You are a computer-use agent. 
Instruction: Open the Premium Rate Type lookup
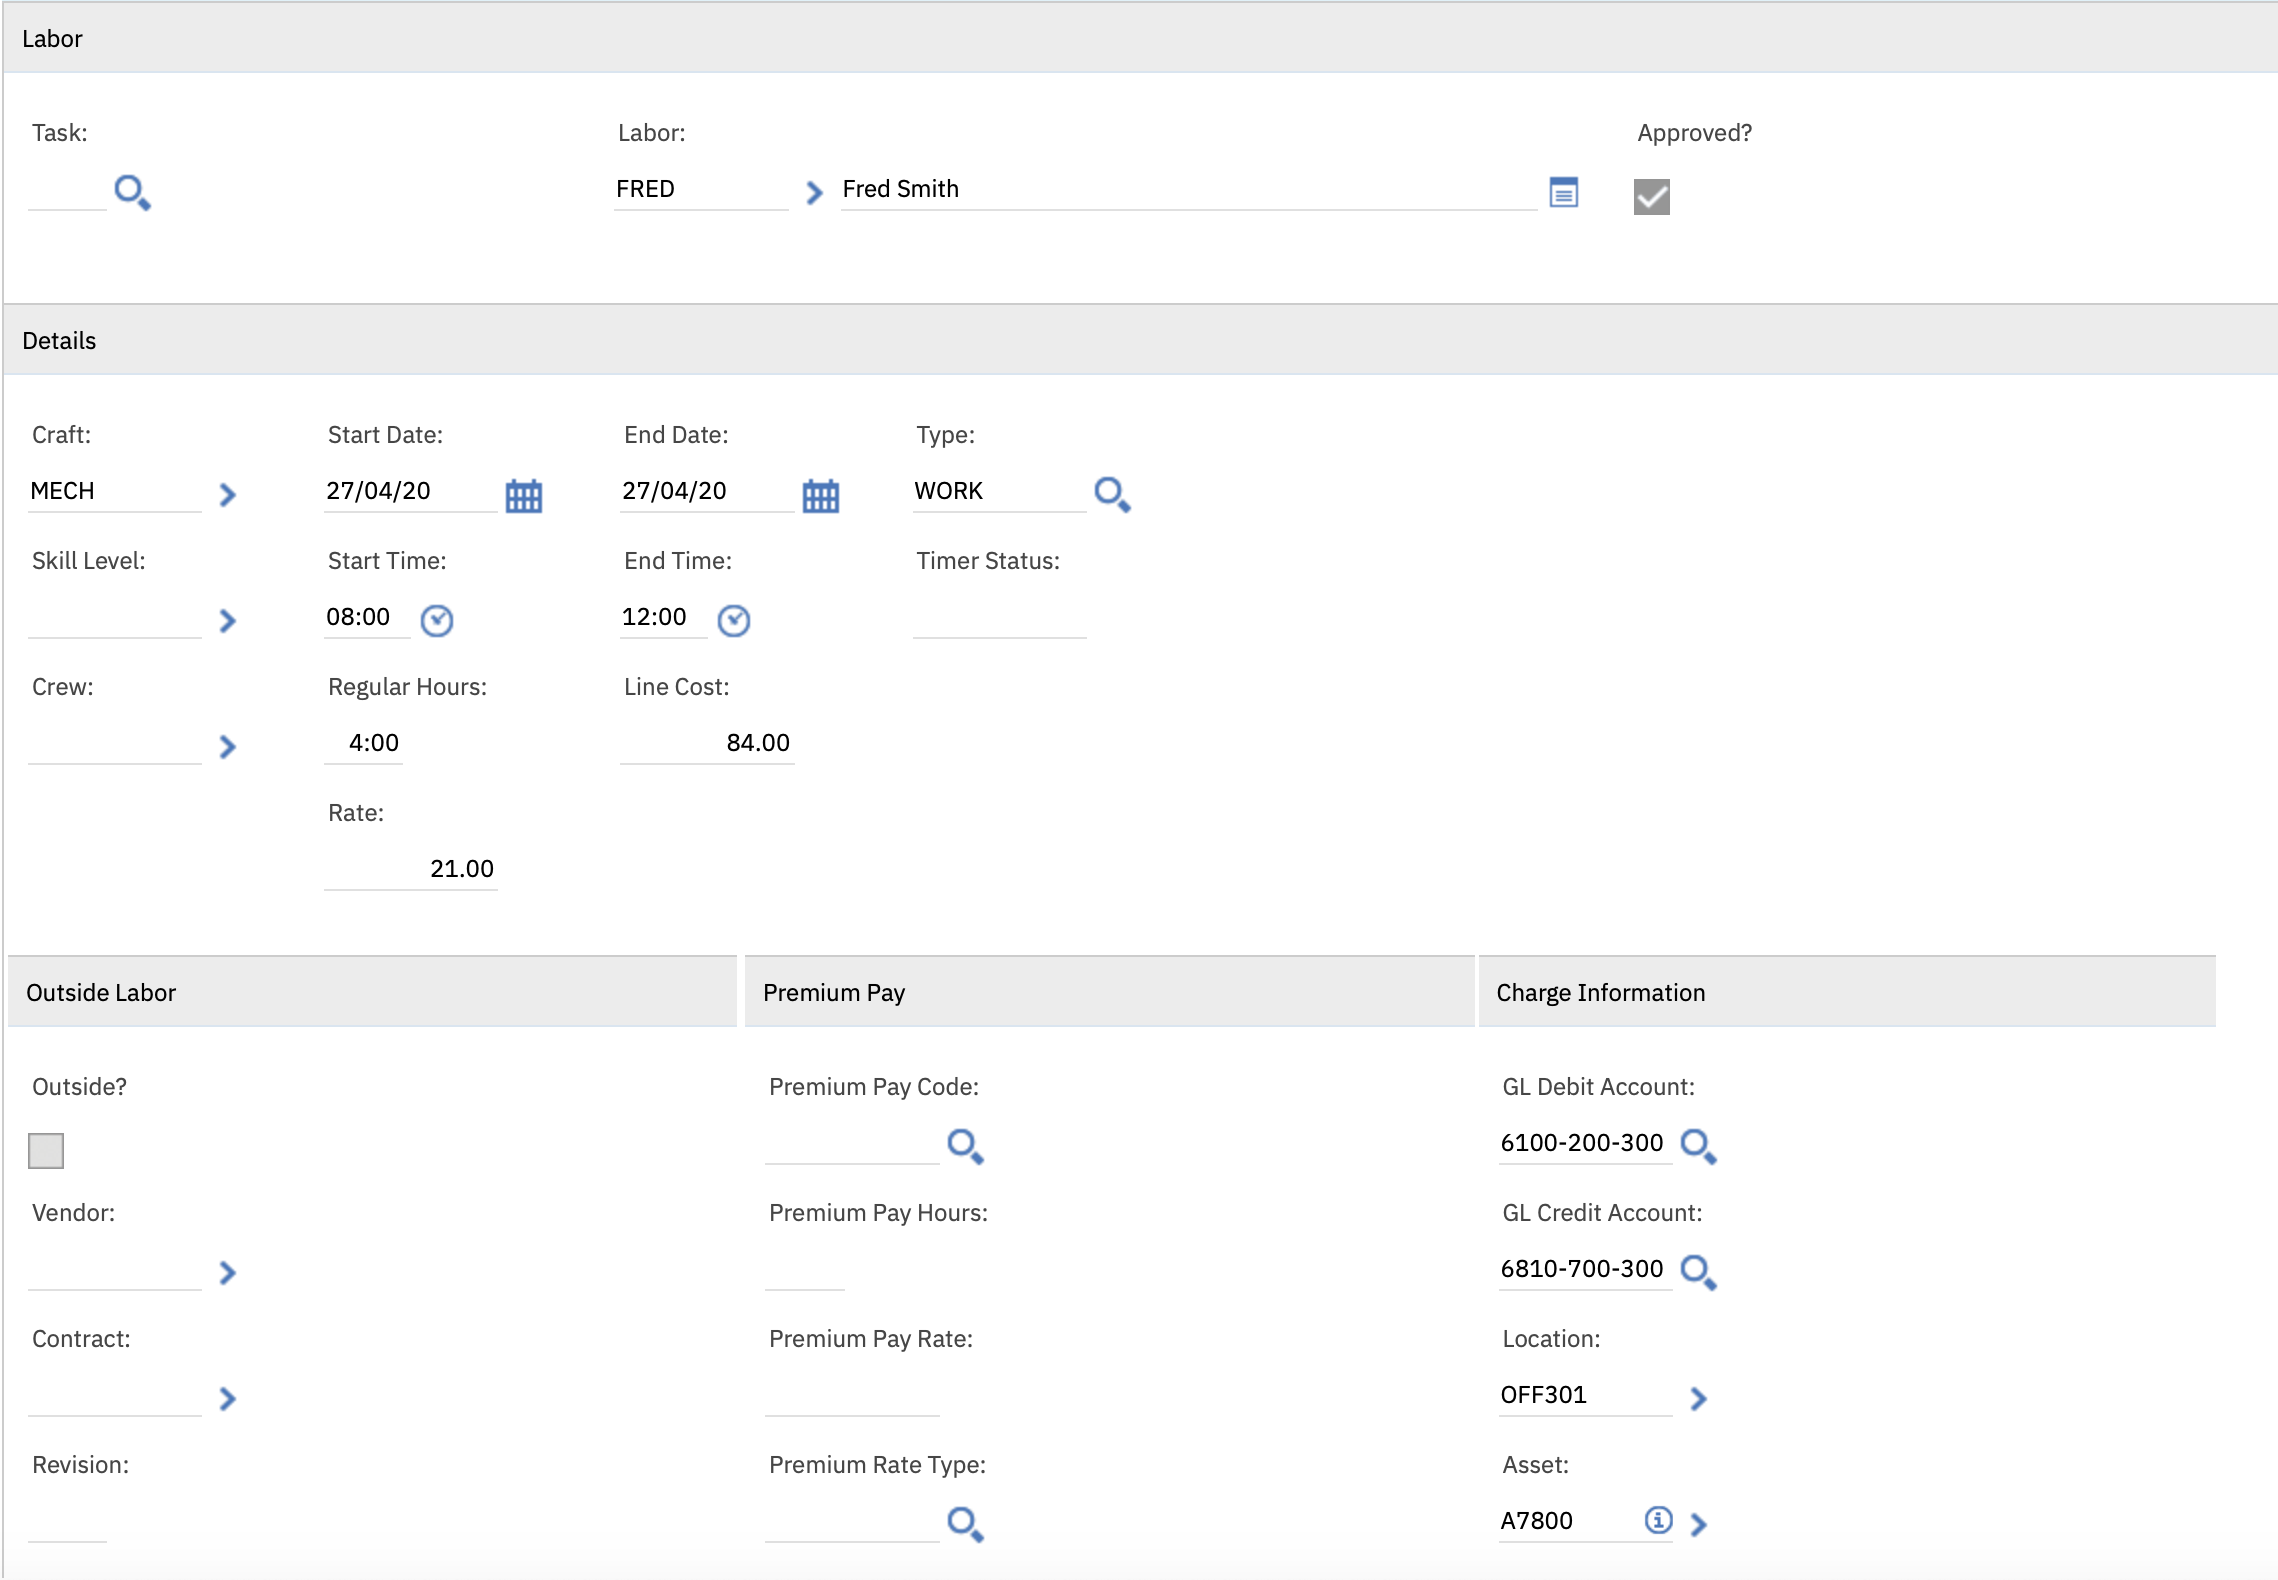(x=965, y=1523)
